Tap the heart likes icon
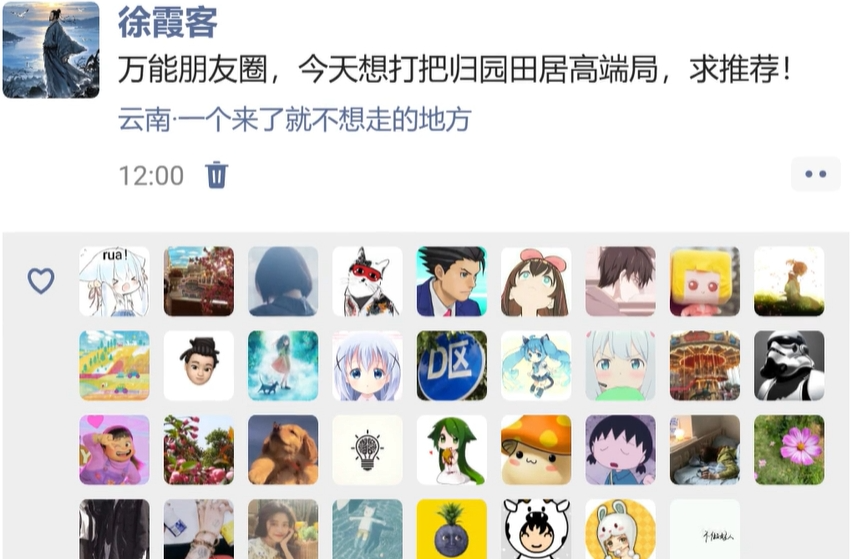The height and width of the screenshot is (559, 859). (41, 281)
